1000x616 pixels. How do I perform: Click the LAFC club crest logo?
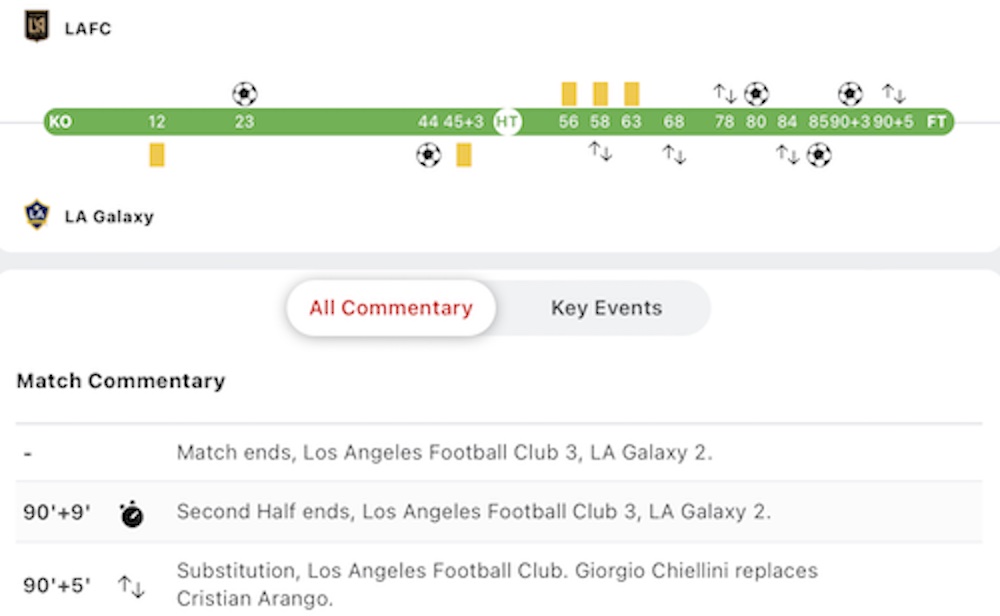[x=36, y=27]
